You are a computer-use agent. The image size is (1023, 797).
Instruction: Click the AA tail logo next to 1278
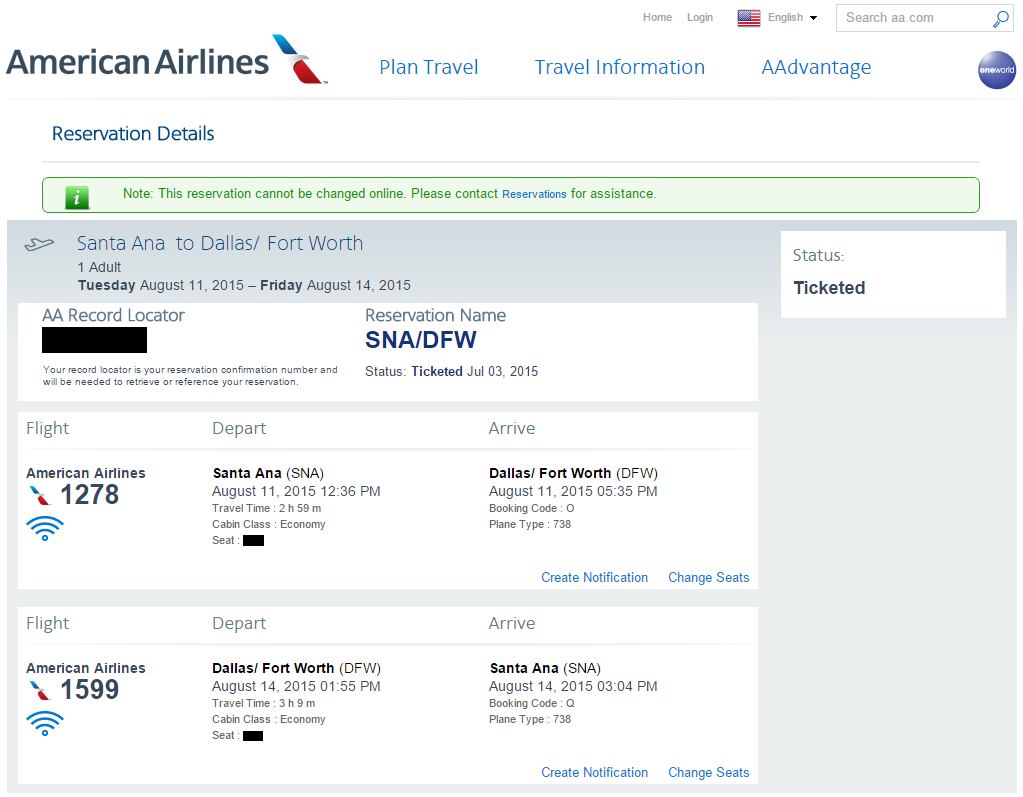pos(40,496)
